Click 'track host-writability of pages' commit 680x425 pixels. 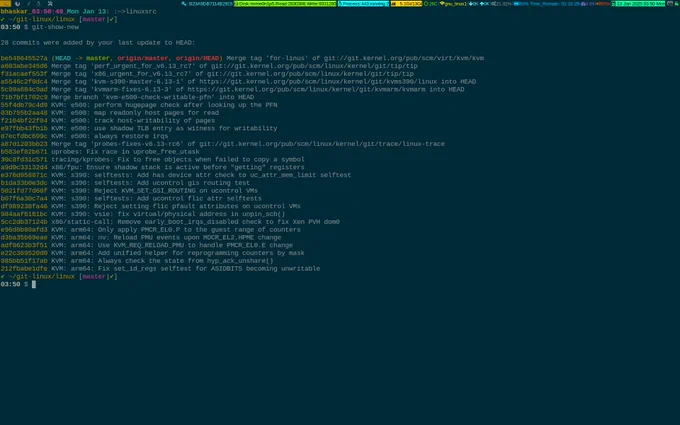tap(108, 121)
